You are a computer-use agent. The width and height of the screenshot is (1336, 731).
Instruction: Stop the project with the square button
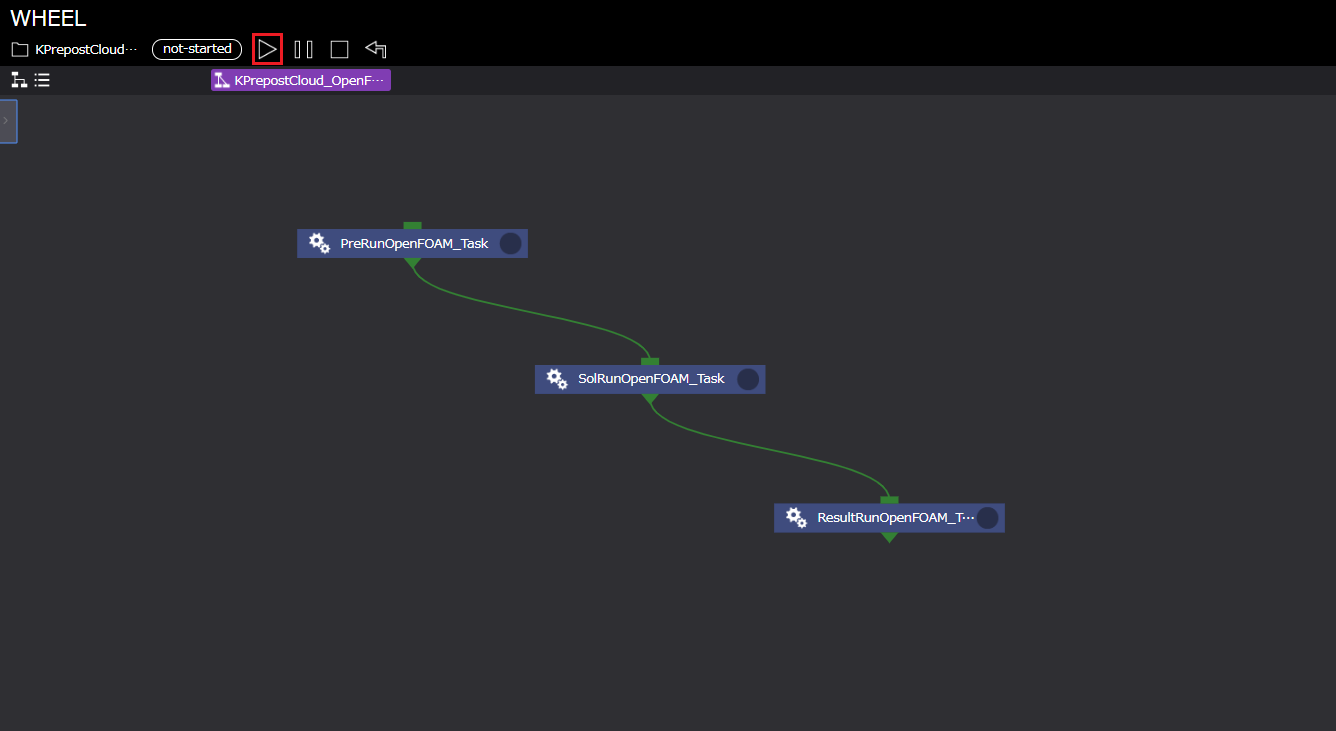tap(339, 49)
